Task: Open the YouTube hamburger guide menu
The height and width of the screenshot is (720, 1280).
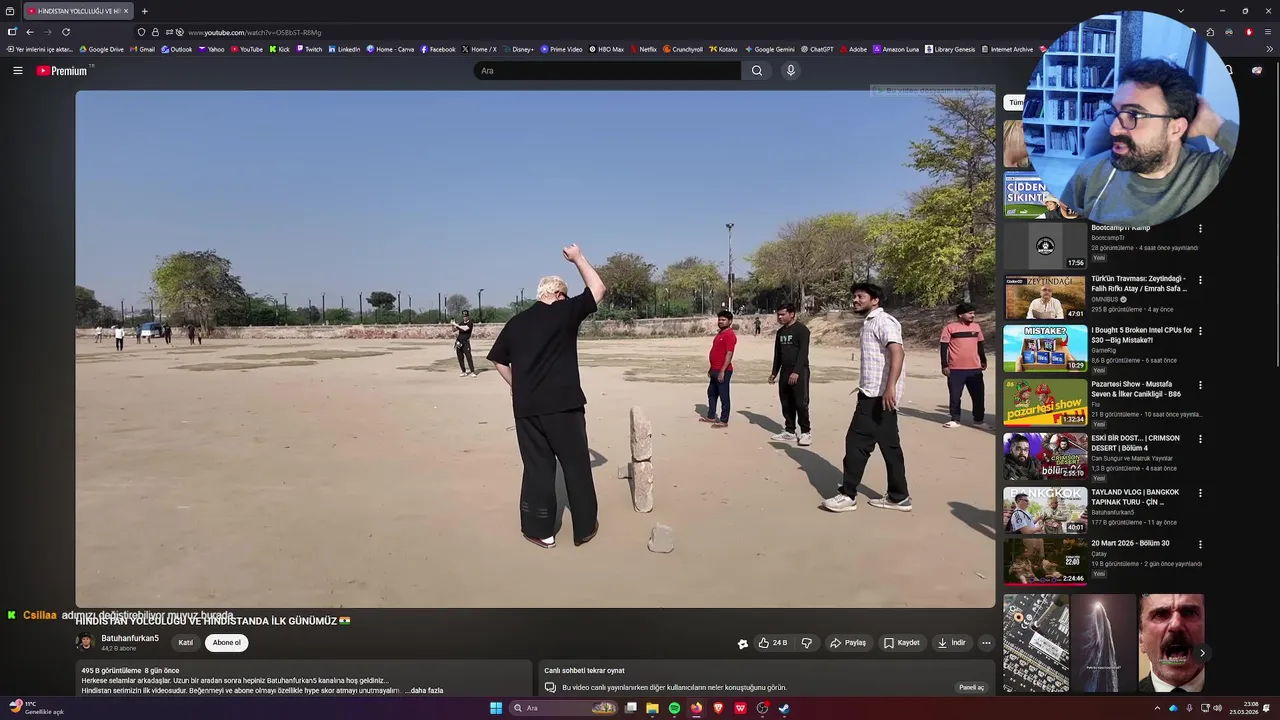Action: (x=17, y=71)
